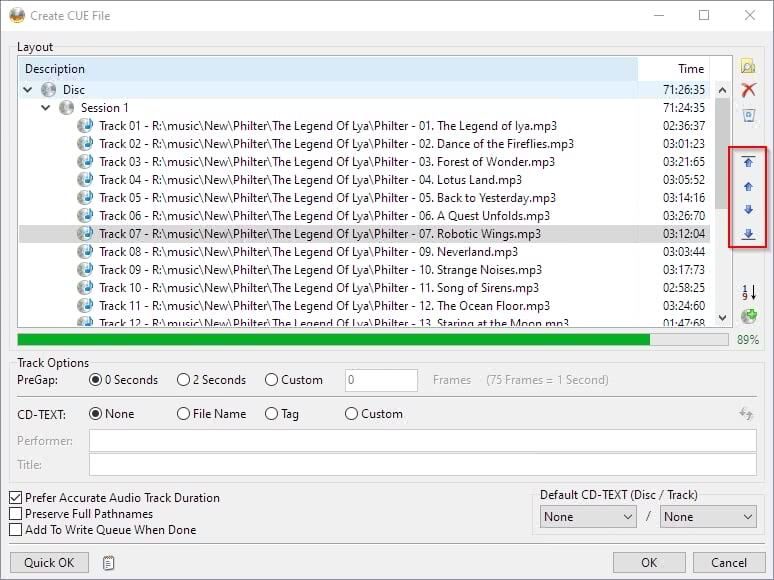Click the track list scrollbar up arrow
This screenshot has height=580, width=774.
point(722,90)
